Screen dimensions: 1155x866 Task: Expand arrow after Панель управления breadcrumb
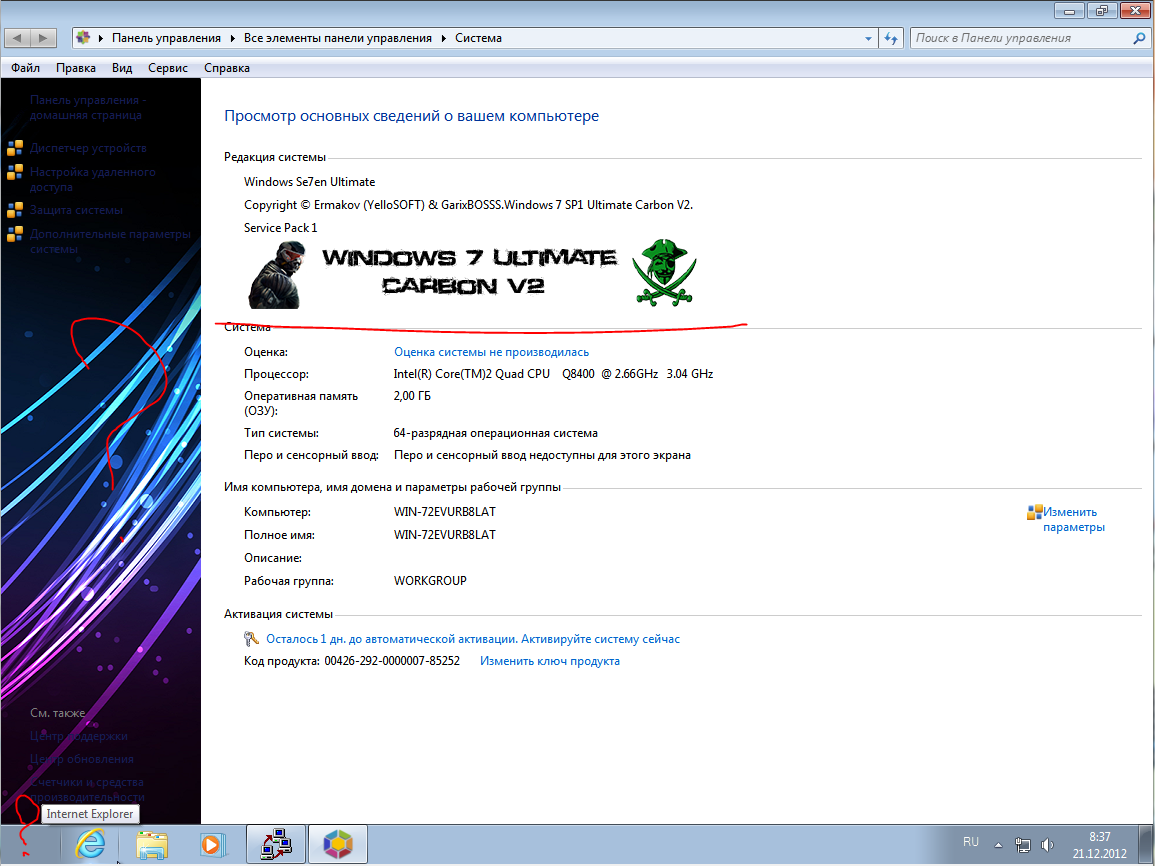(232, 38)
